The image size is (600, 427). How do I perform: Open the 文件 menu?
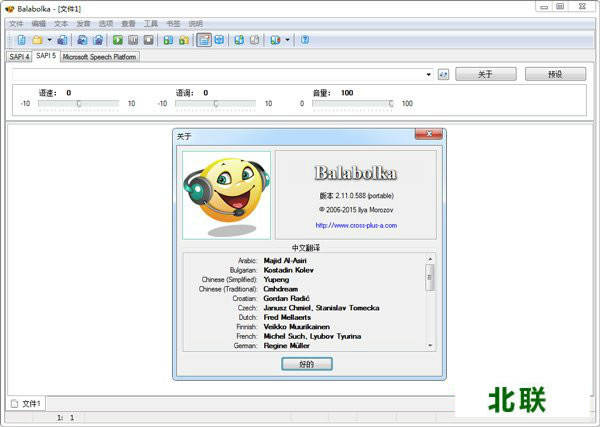16,24
